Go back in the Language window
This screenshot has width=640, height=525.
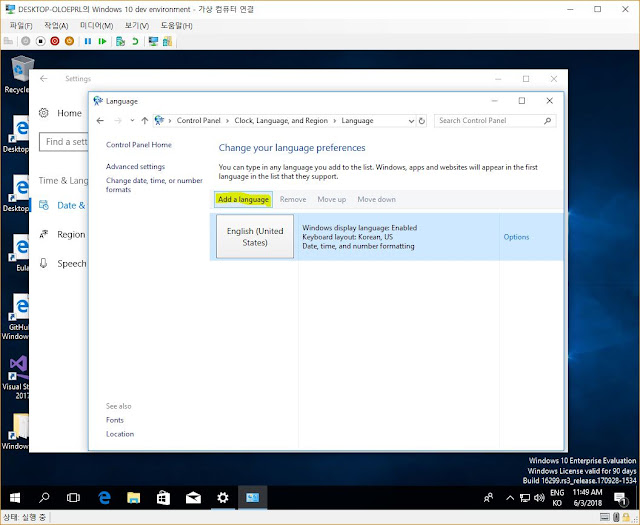pos(100,120)
